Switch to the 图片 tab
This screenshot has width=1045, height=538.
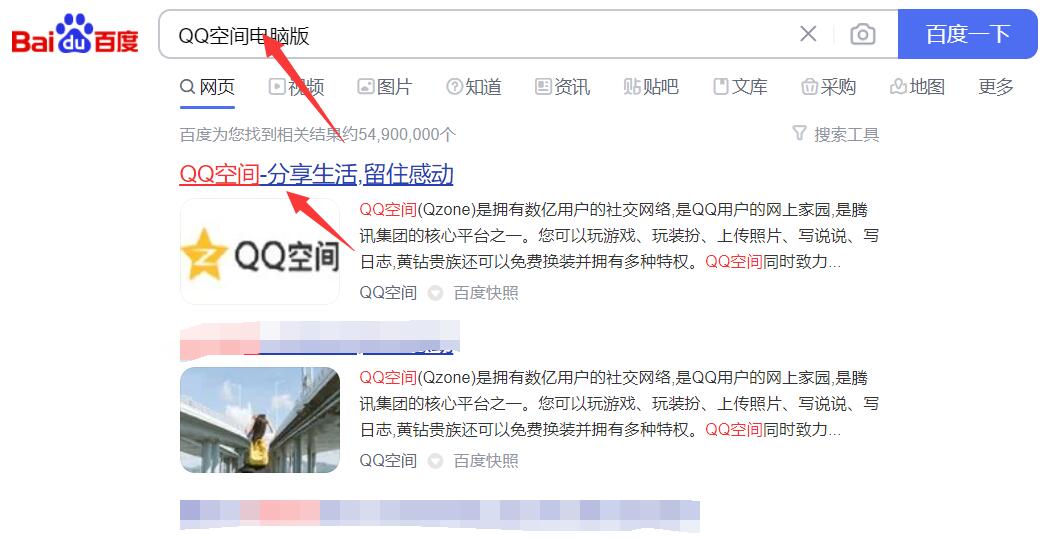click(385, 87)
